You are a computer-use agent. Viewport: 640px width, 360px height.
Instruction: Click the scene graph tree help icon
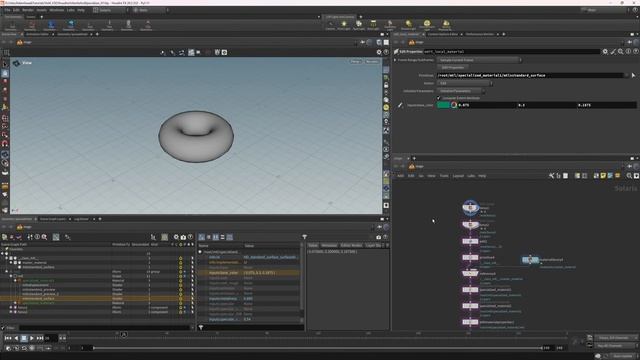pyautogui.click(x=190, y=237)
